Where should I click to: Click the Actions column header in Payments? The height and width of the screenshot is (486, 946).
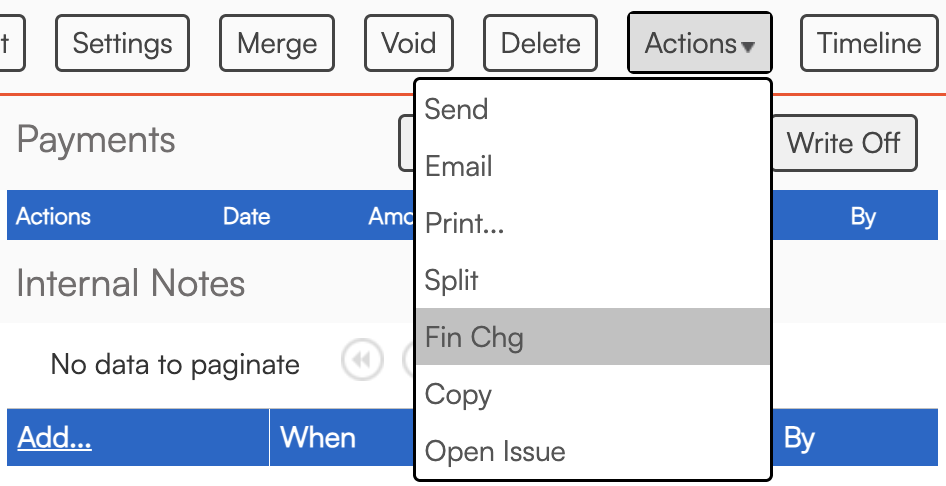(x=53, y=216)
